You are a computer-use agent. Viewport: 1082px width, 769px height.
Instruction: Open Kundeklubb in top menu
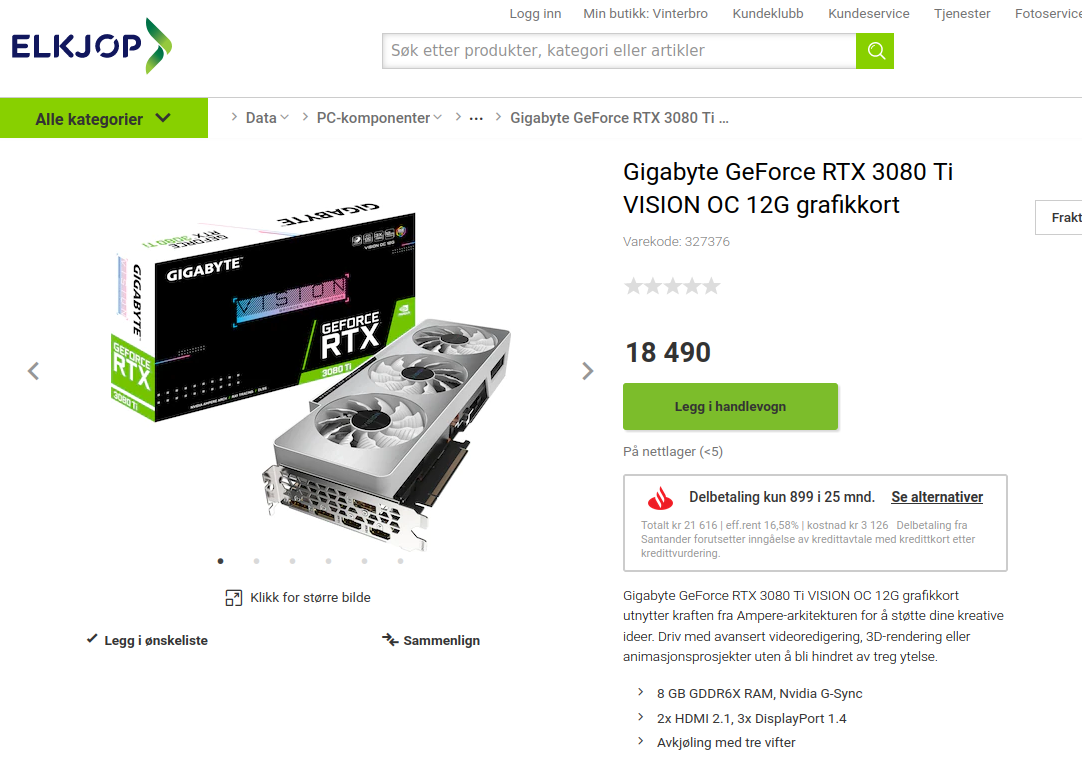click(768, 14)
